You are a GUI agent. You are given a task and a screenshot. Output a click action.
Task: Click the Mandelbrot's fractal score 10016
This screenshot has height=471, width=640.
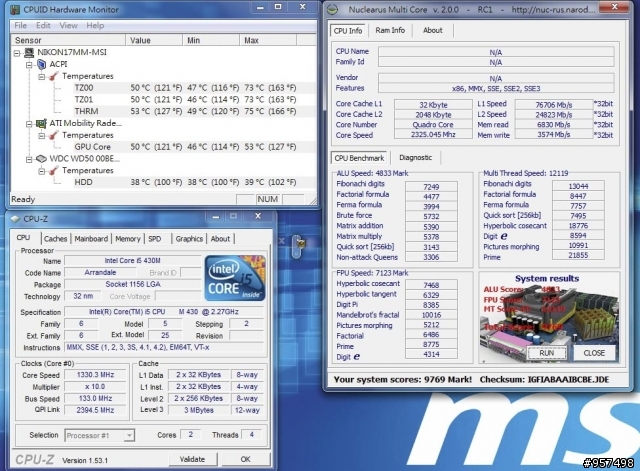(431, 315)
